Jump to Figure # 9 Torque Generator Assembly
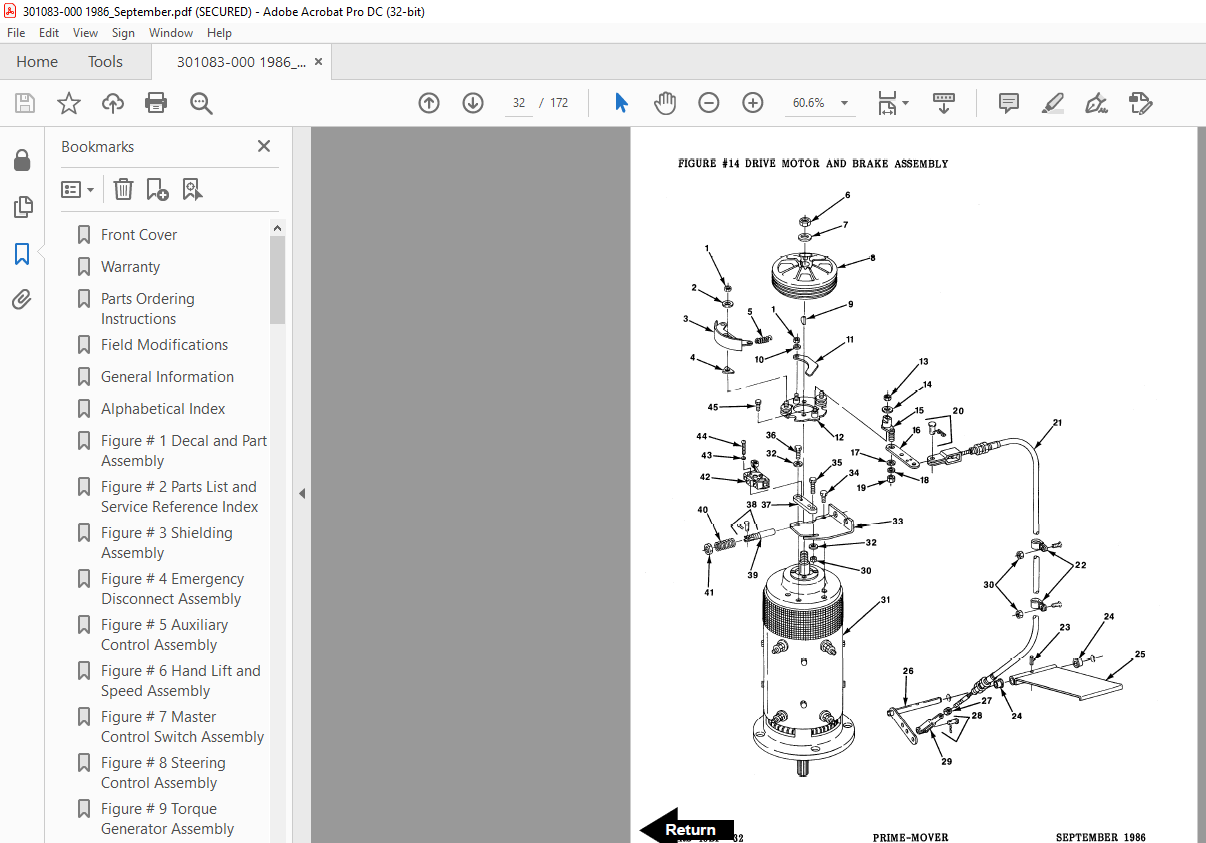The width and height of the screenshot is (1206, 843). [167, 819]
